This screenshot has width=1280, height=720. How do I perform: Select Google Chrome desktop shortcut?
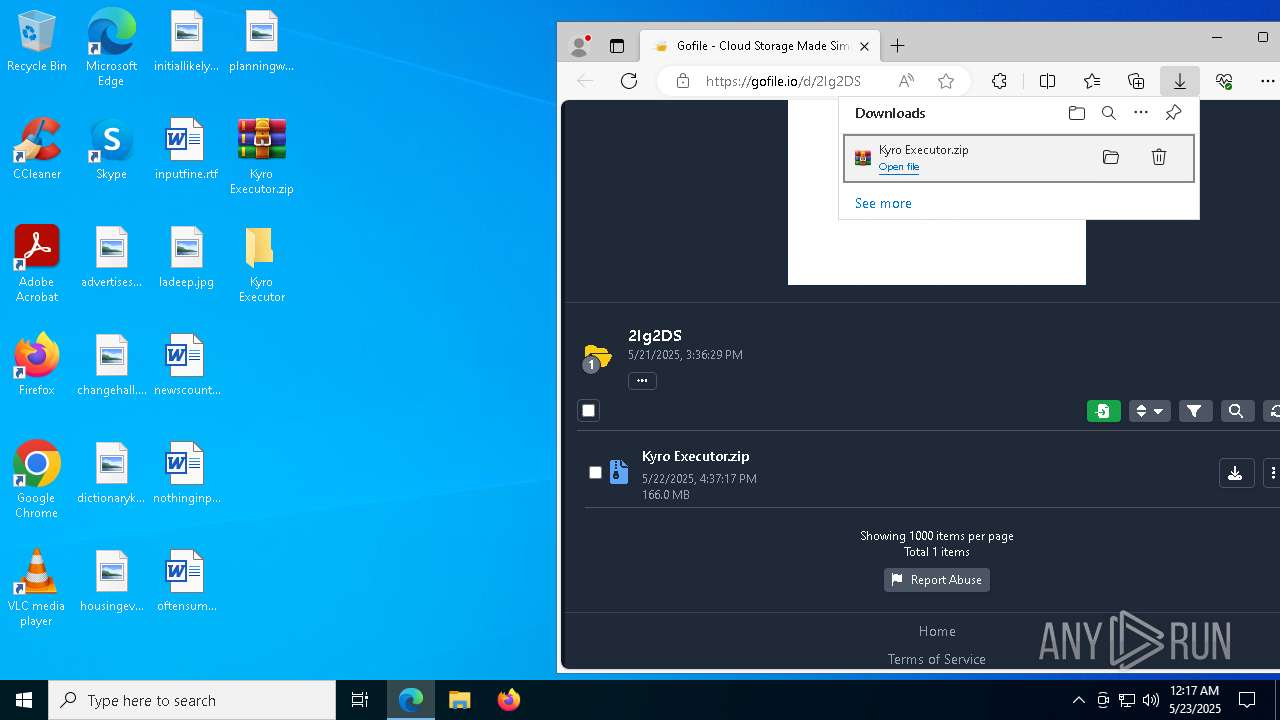37,480
